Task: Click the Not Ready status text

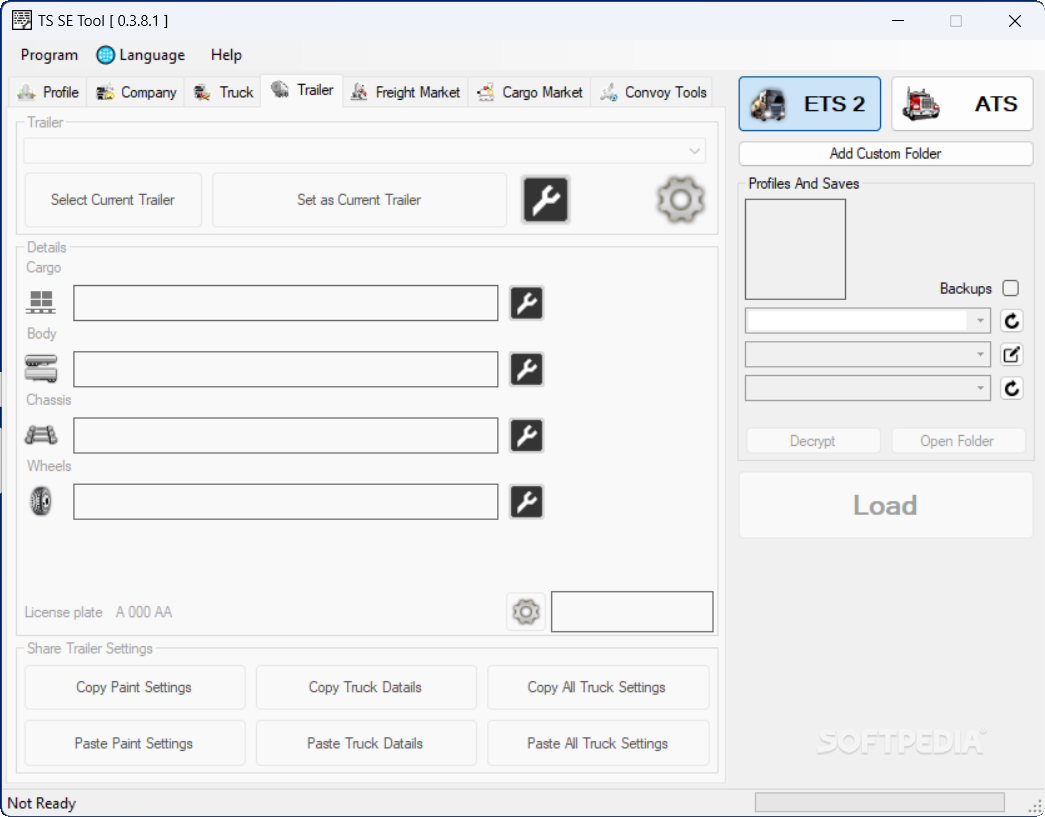Action: [x=41, y=803]
